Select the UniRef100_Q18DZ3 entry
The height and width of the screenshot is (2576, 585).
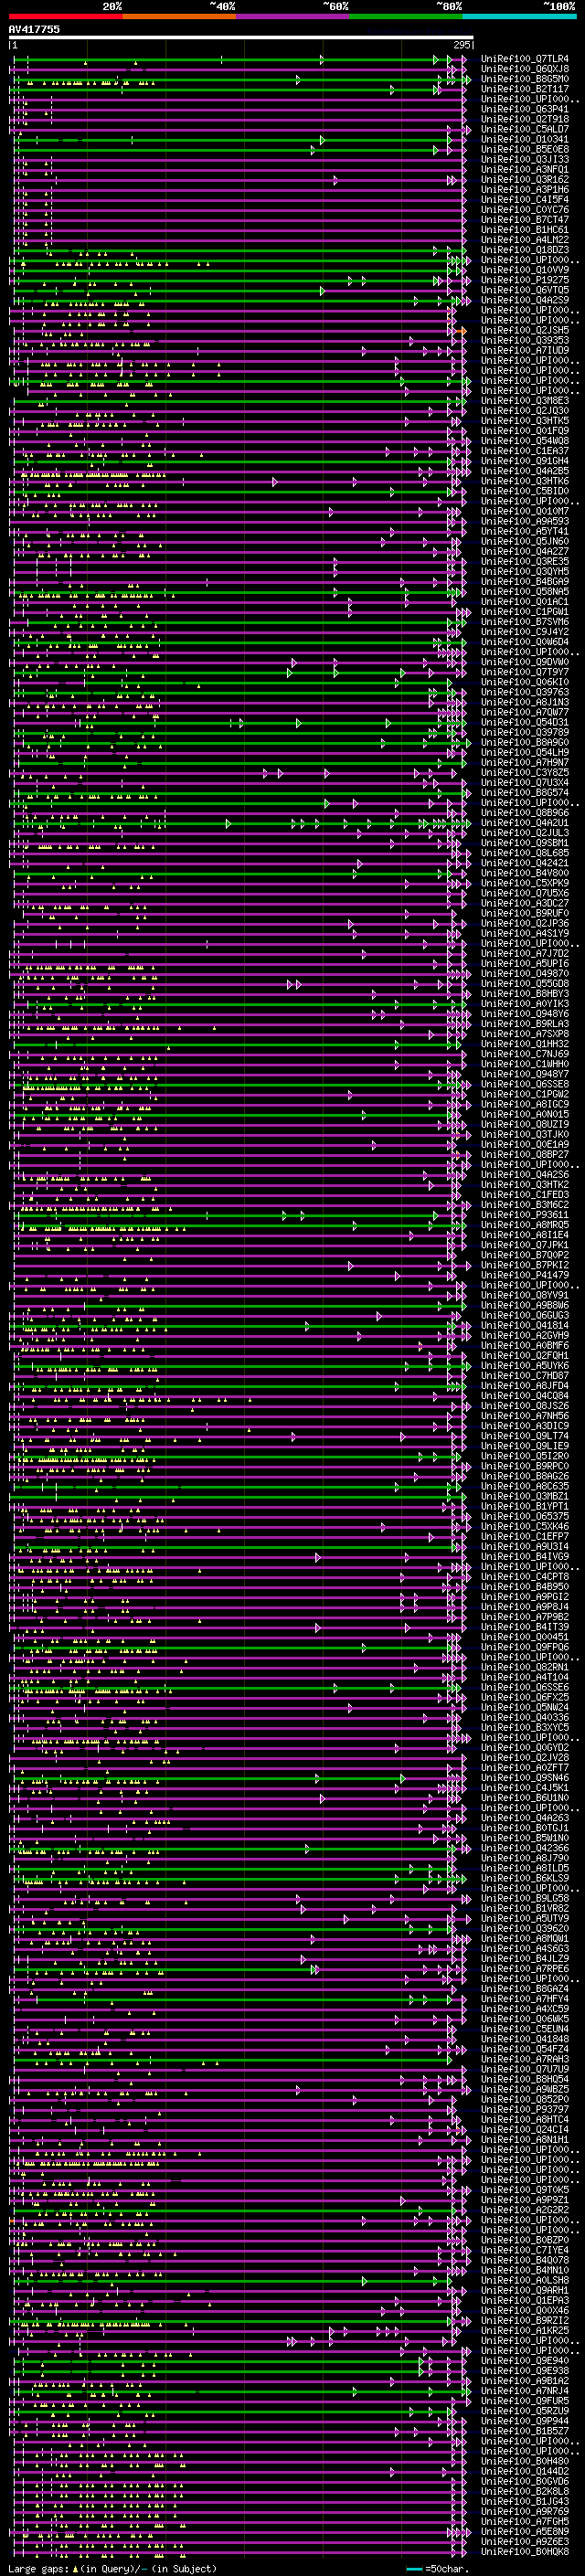click(524, 250)
